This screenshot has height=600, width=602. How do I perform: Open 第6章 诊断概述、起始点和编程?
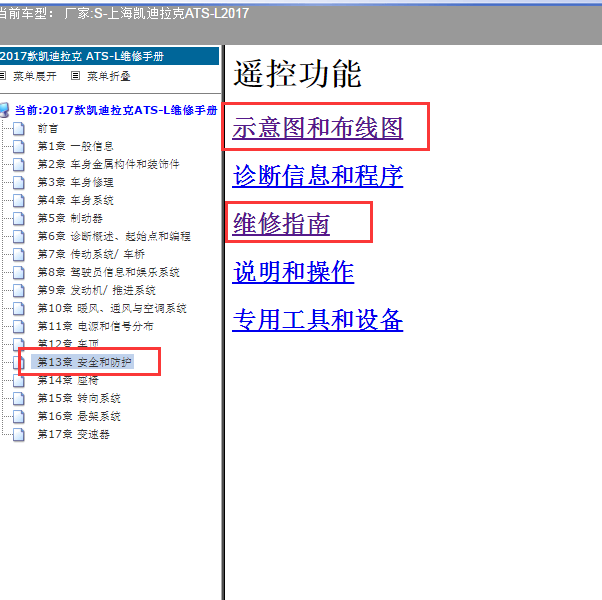coord(114,236)
